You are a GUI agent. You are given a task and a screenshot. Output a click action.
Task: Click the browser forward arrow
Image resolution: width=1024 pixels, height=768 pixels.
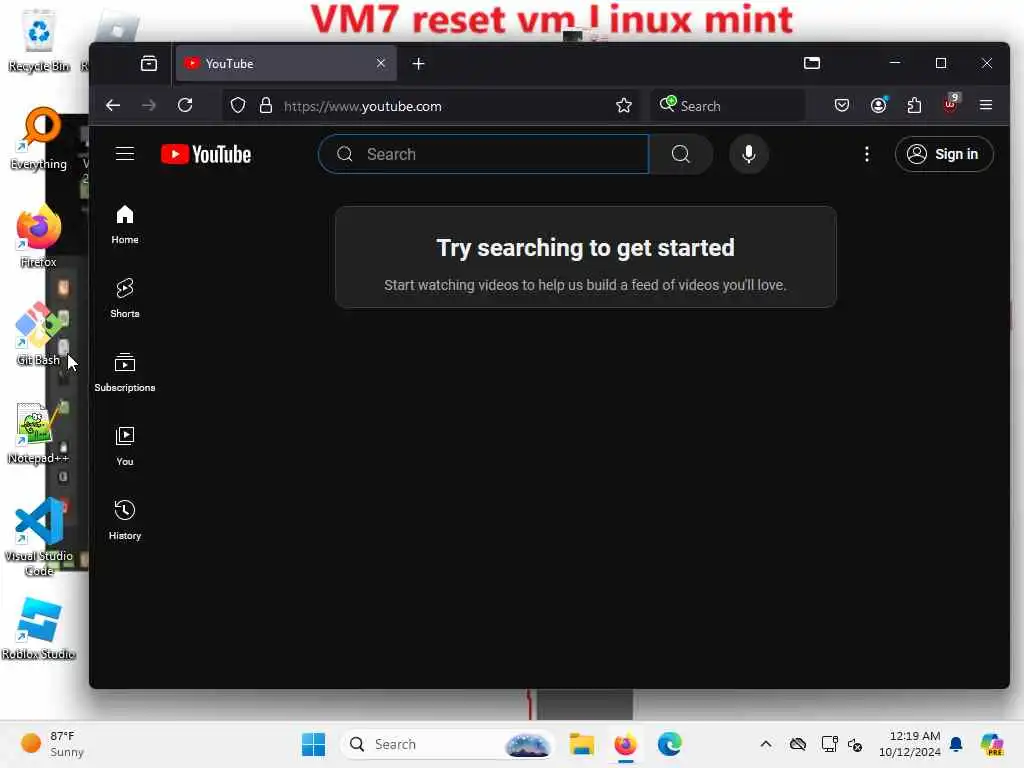pos(149,105)
